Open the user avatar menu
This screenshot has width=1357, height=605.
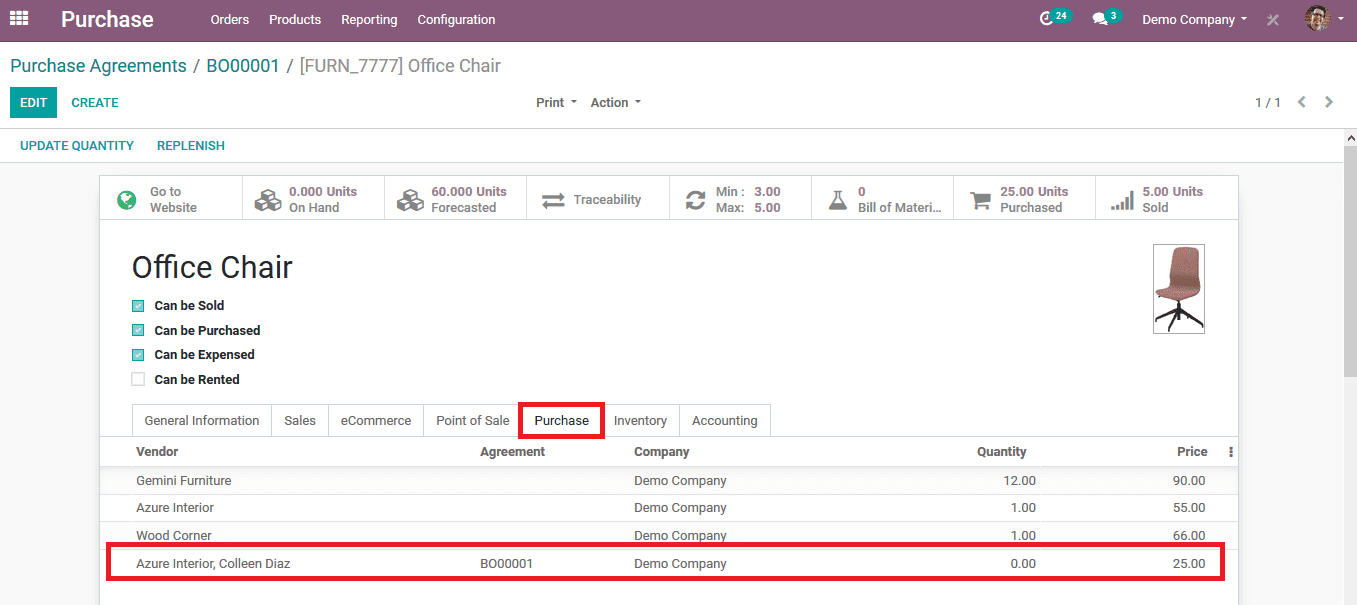[1324, 18]
